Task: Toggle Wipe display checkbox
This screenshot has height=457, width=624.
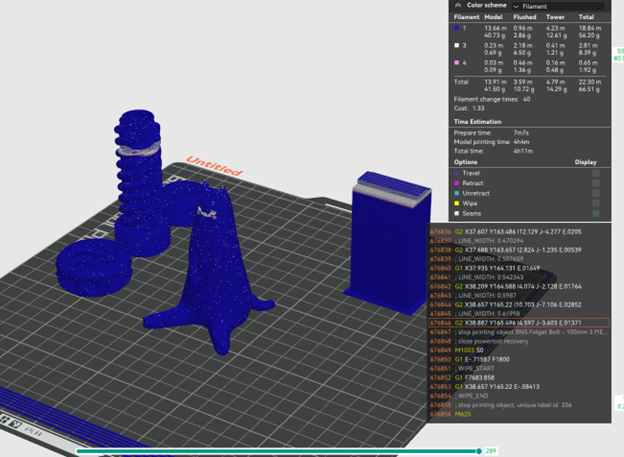Action: click(x=596, y=203)
